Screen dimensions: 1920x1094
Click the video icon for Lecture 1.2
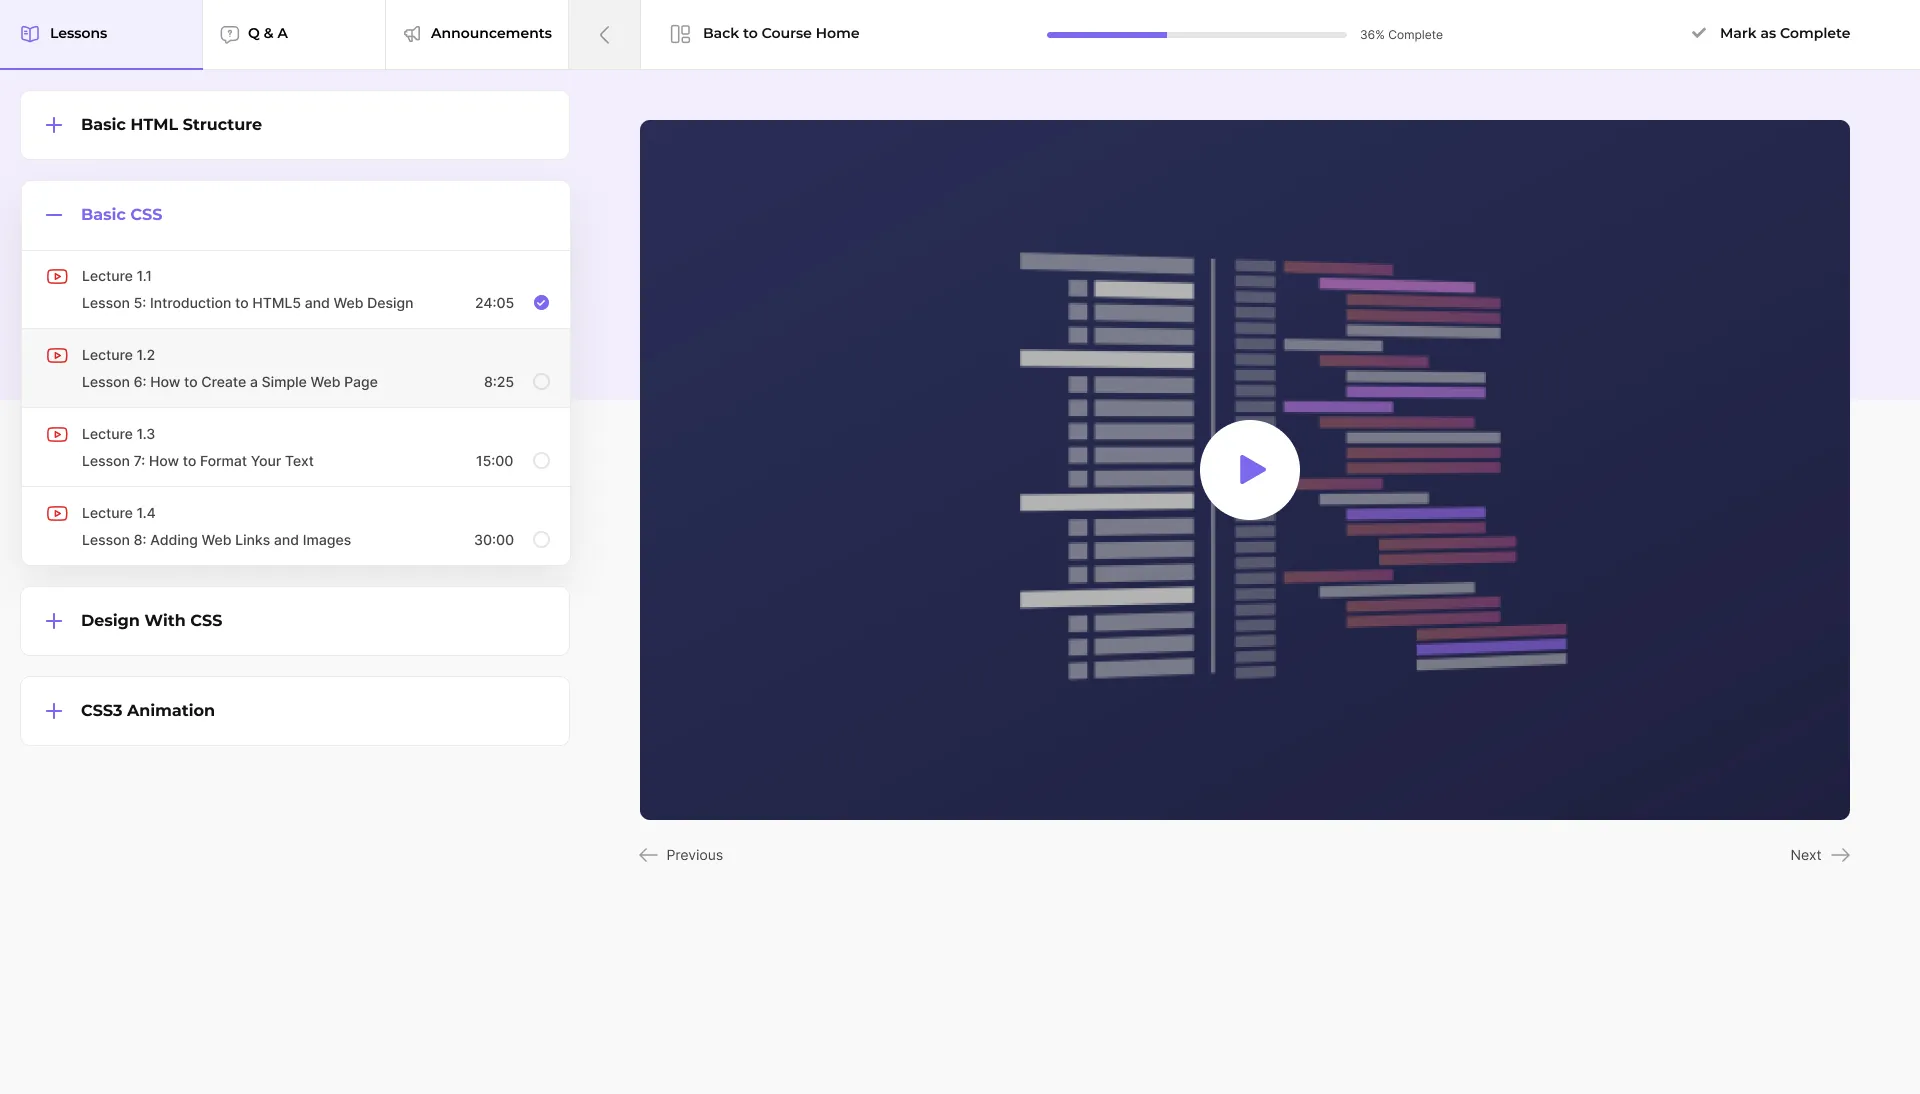click(x=58, y=355)
